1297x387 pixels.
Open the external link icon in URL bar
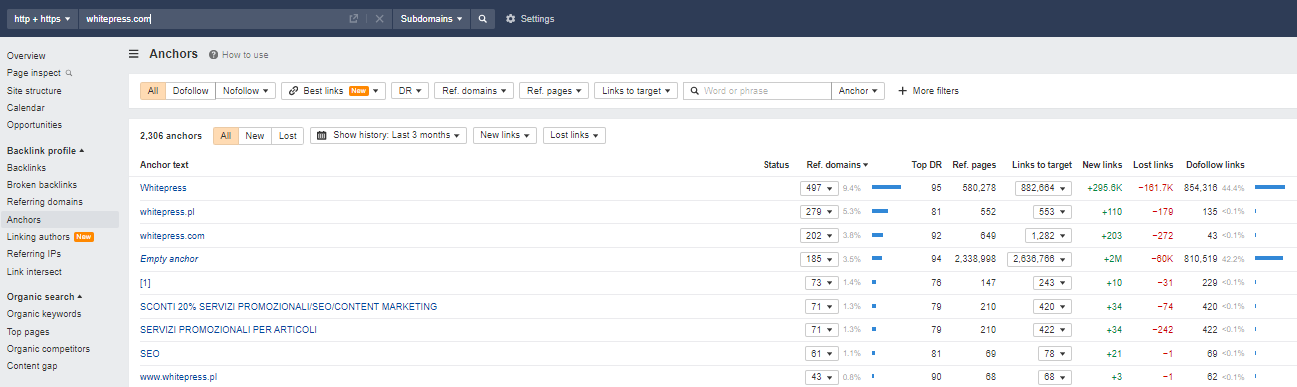(353, 19)
